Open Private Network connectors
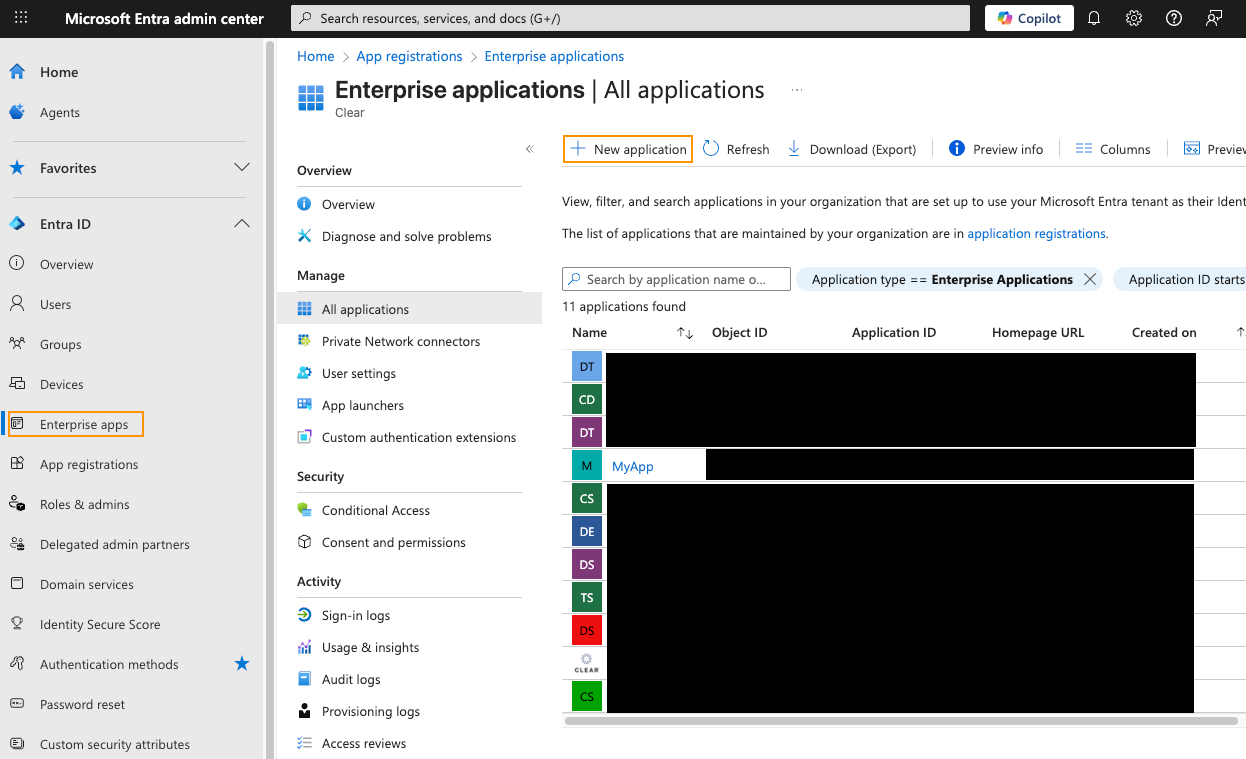Screen dimensions: 1246x759 pyautogui.click(x=401, y=341)
